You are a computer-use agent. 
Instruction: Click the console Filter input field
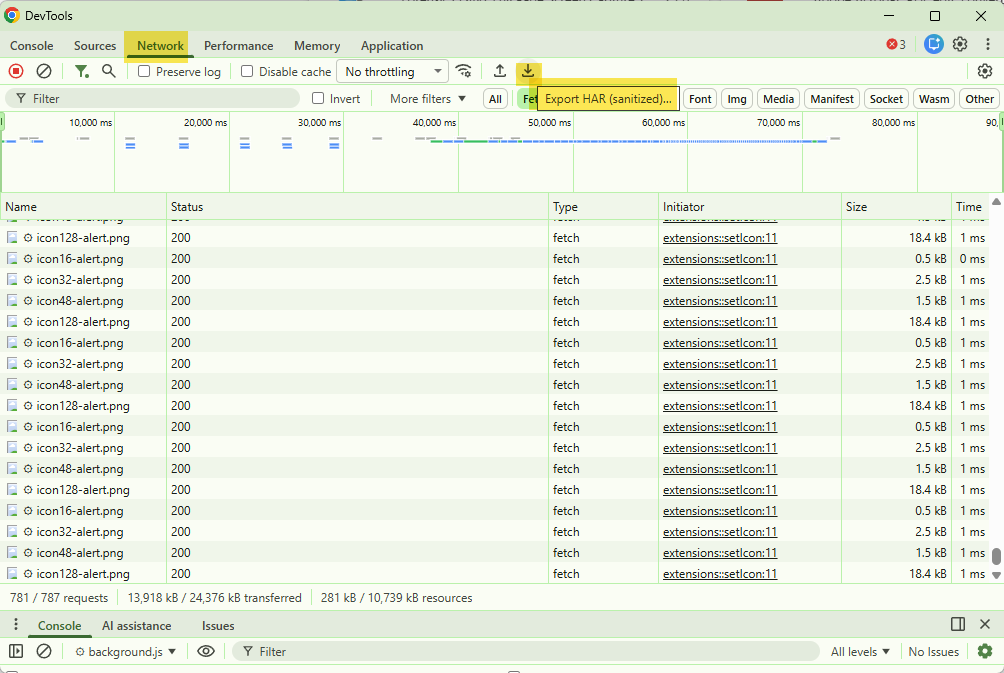tap(525, 651)
